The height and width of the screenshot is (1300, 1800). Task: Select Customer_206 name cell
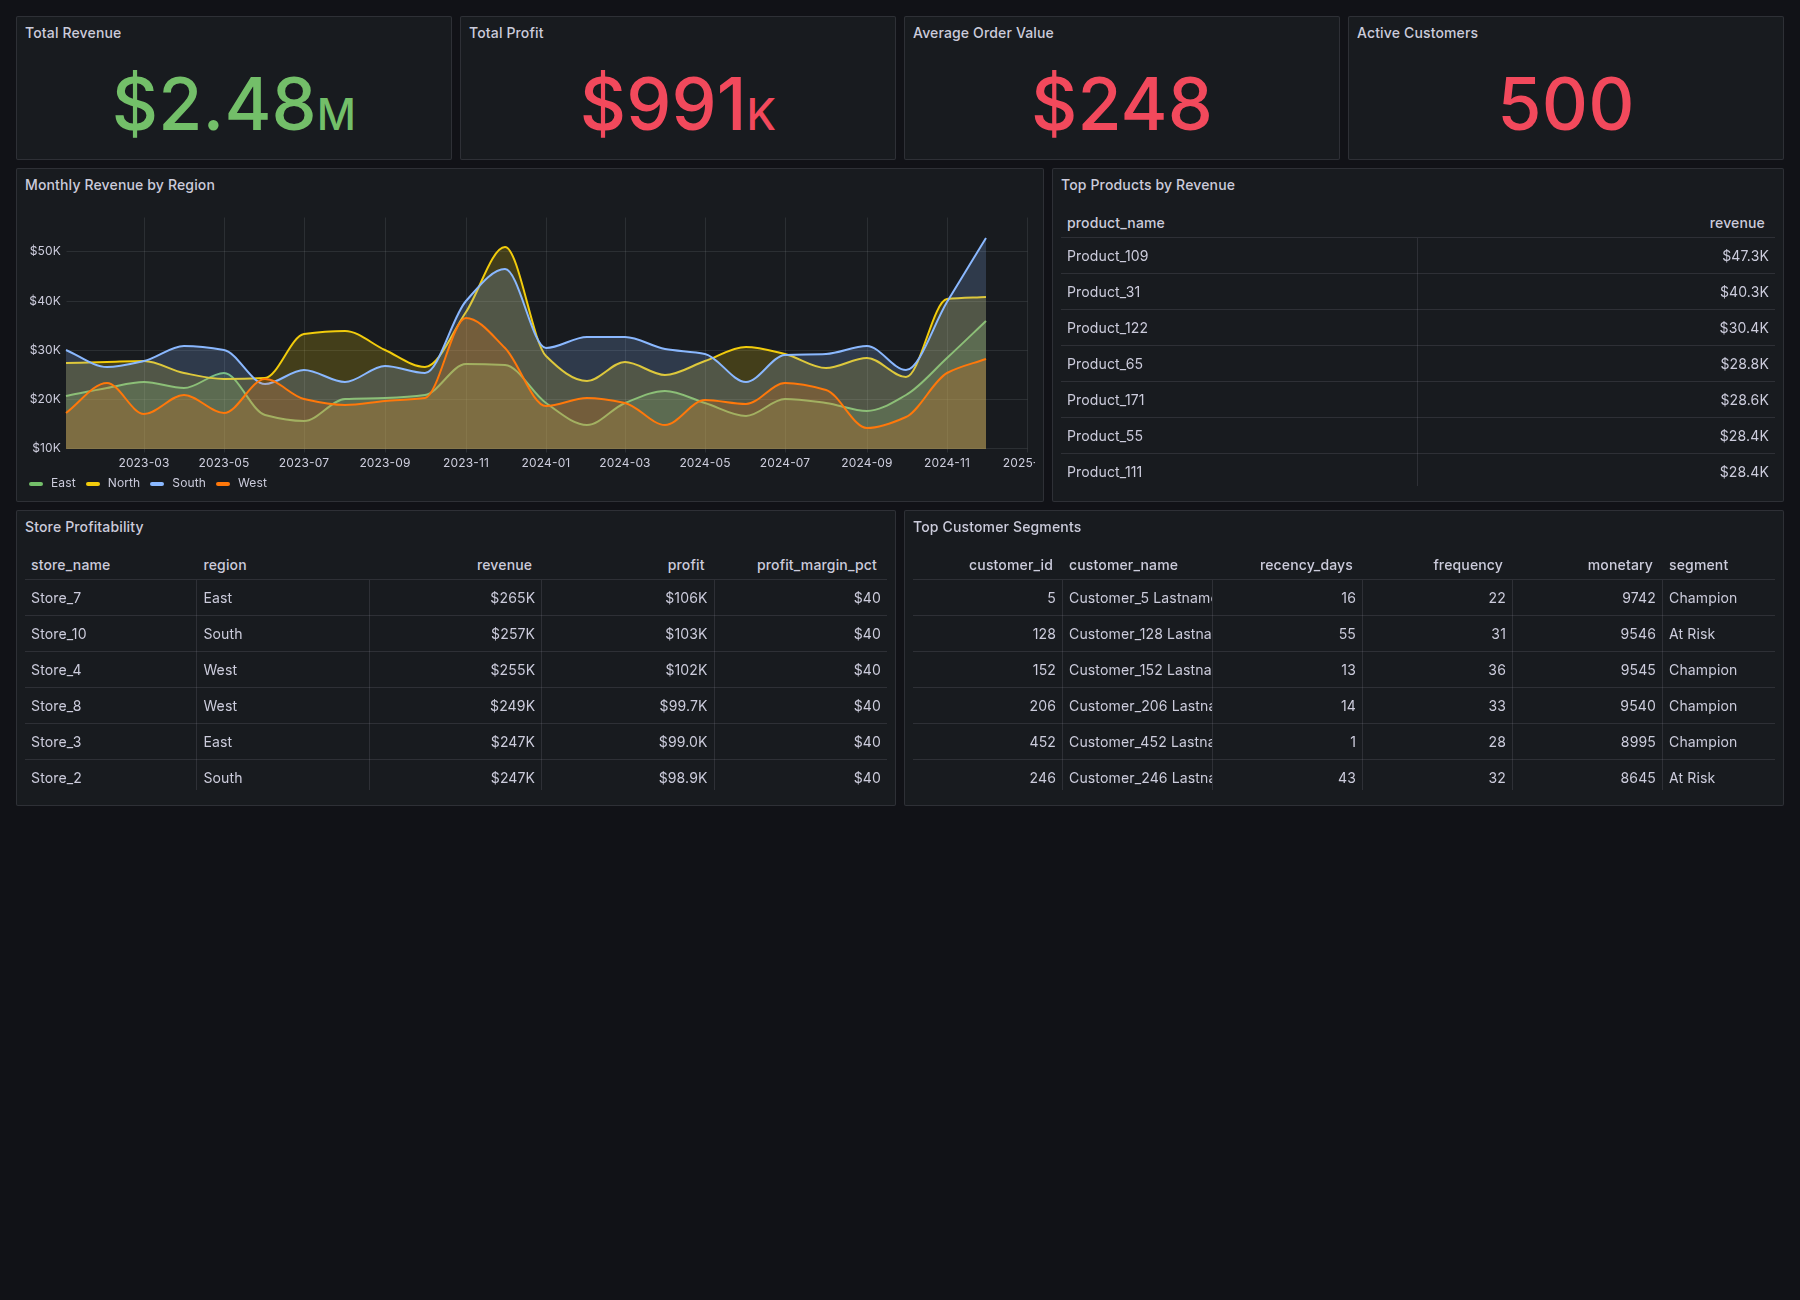pos(1138,706)
